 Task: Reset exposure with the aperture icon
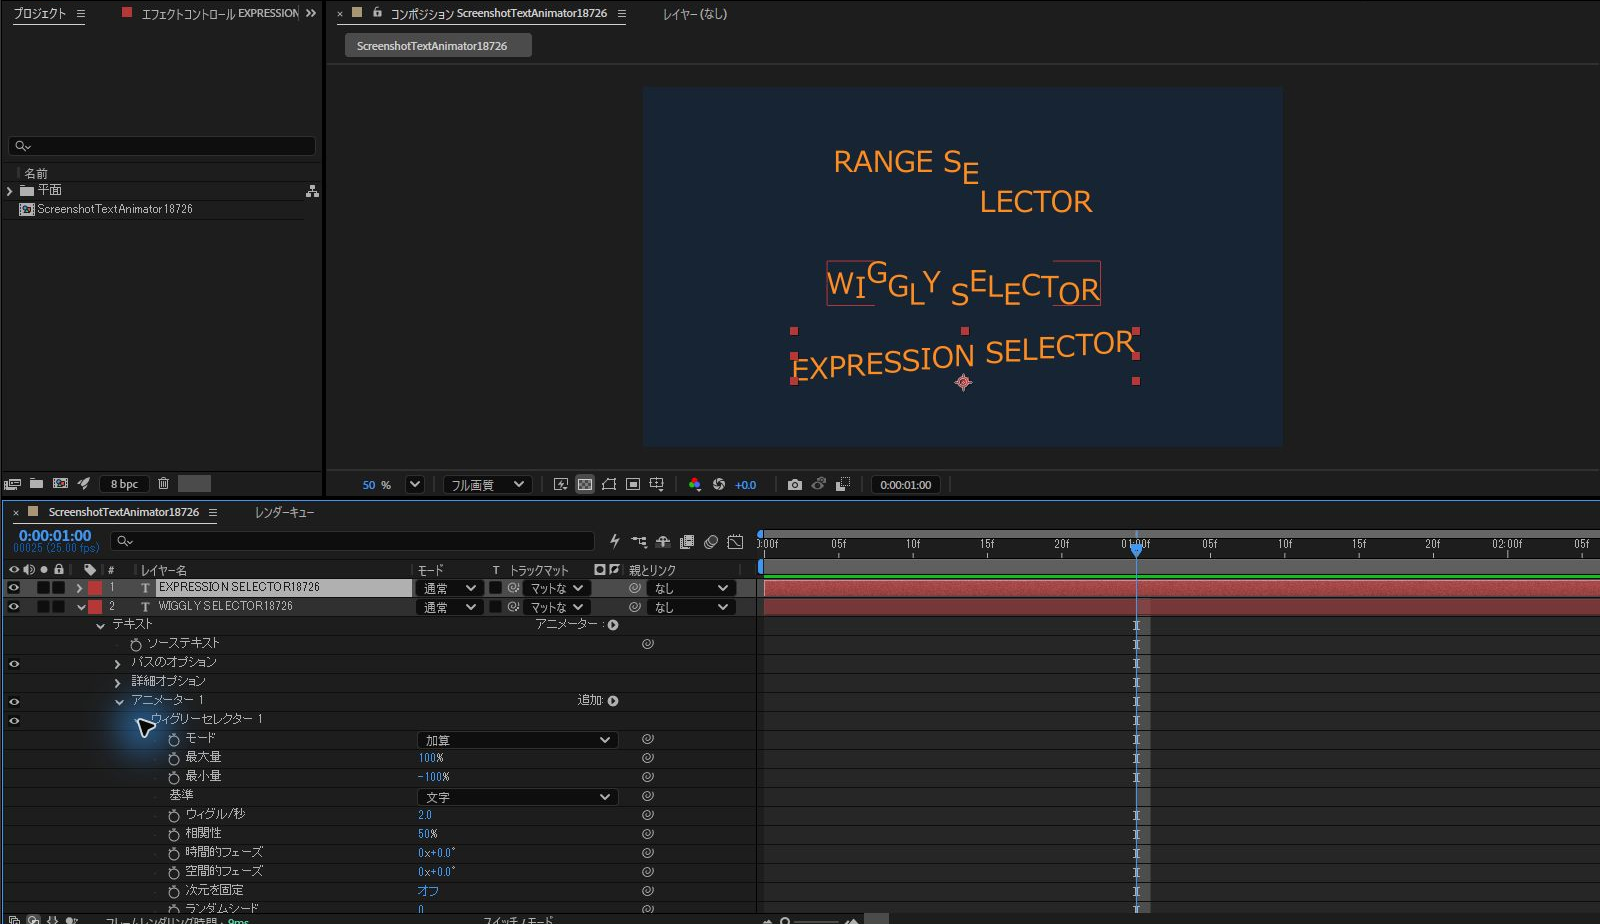[x=719, y=485]
